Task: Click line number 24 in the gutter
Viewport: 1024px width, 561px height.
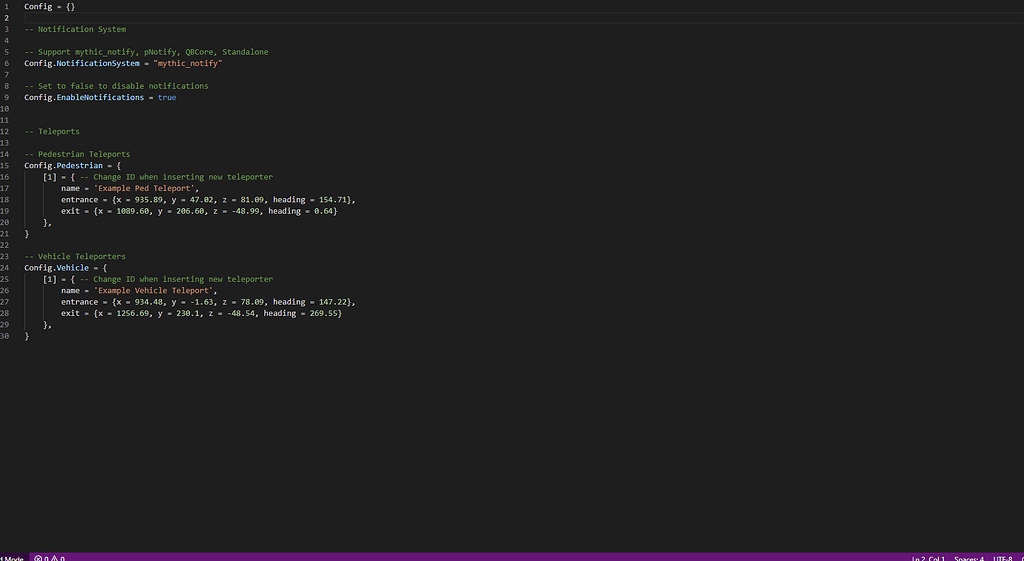Action: pyautogui.click(x=5, y=268)
